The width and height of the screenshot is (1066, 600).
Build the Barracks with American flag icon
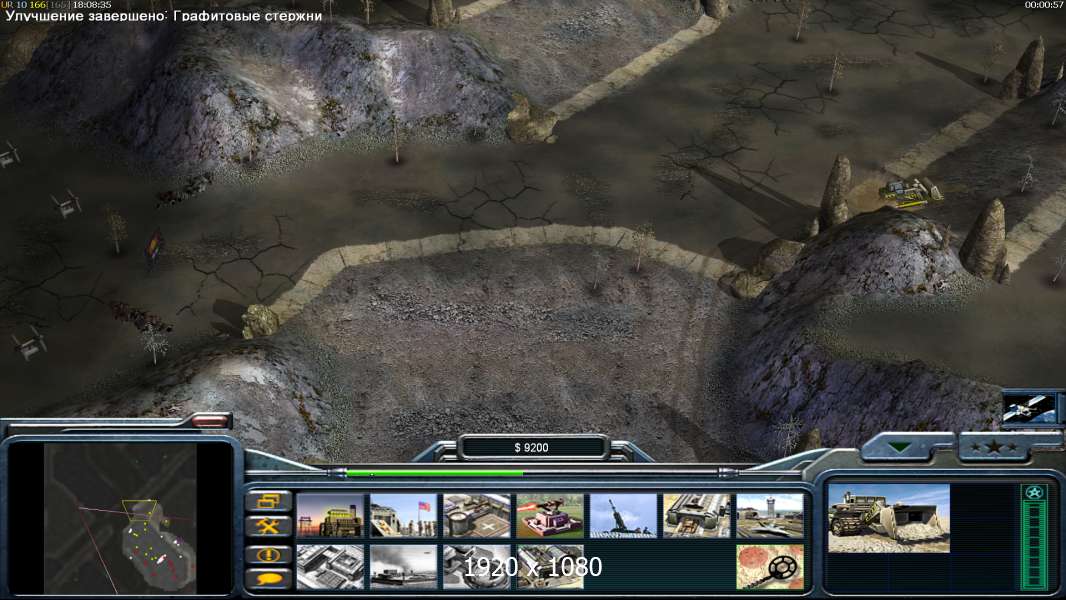pos(403,516)
